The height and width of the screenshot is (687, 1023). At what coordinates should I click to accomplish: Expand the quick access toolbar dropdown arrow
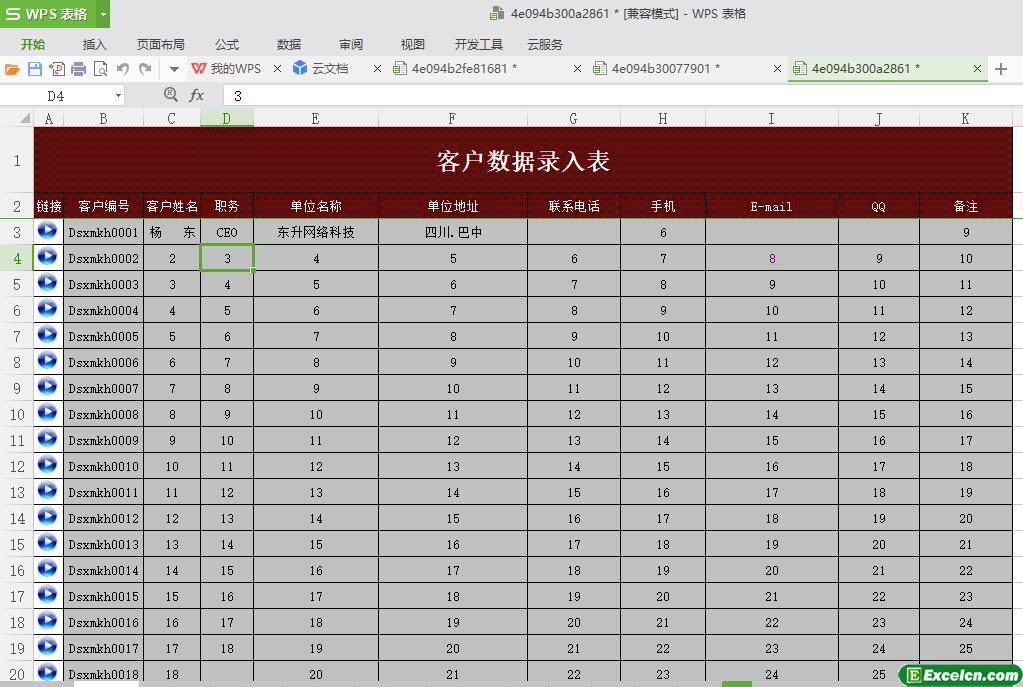(x=173, y=69)
